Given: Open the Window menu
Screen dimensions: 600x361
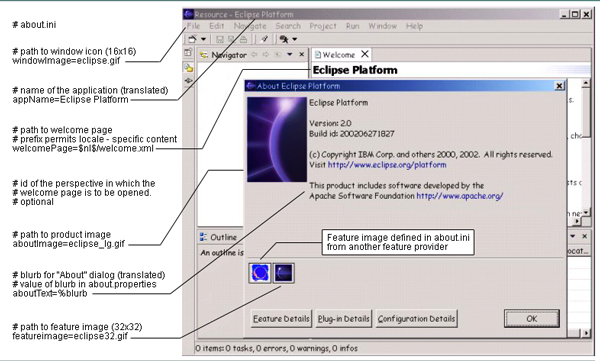Looking at the screenshot, I should click(382, 26).
